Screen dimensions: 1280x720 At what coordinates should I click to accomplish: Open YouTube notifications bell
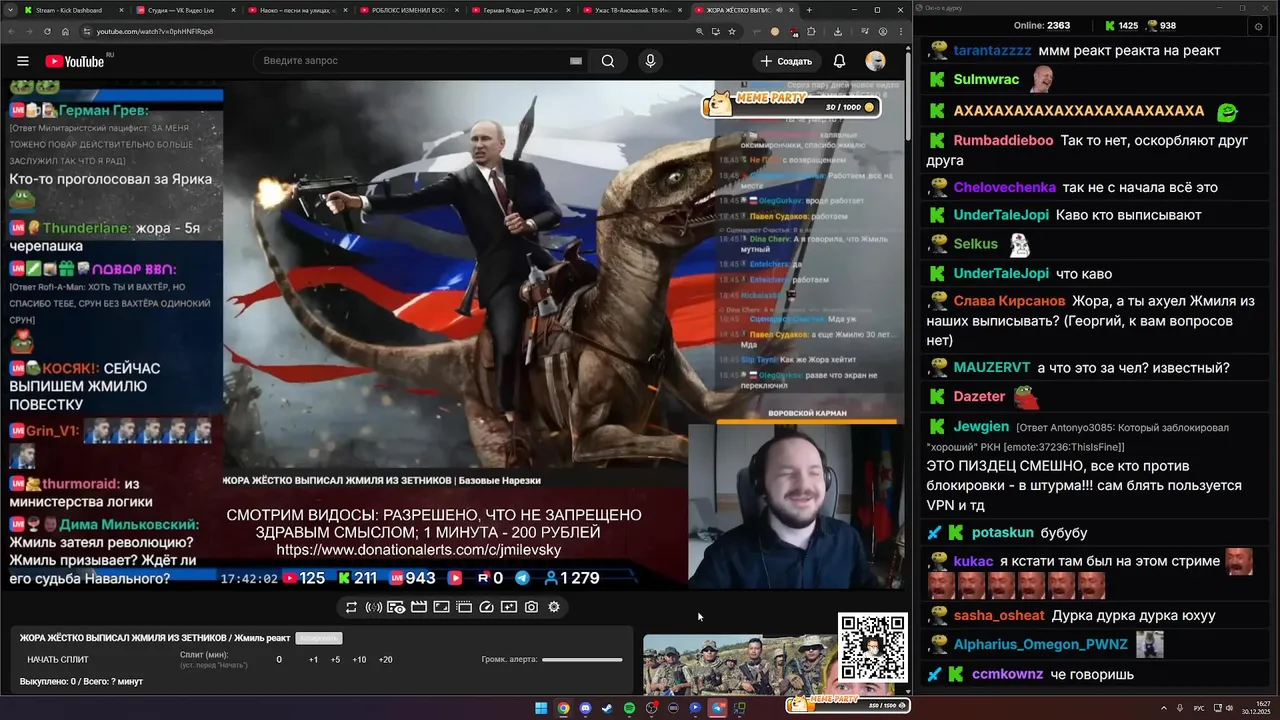840,61
